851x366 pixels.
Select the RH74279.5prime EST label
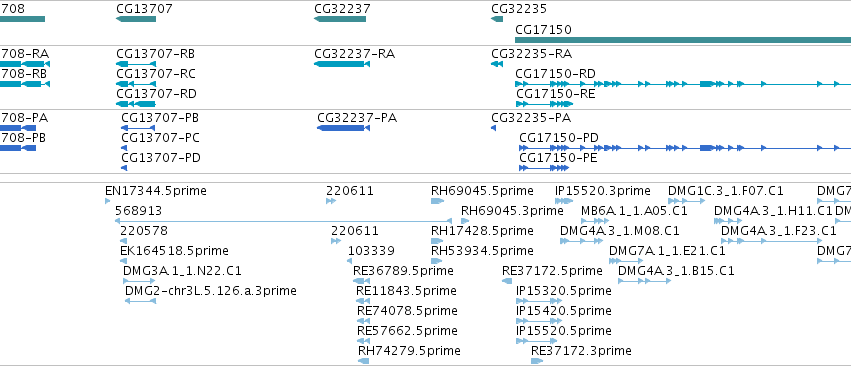409,351
